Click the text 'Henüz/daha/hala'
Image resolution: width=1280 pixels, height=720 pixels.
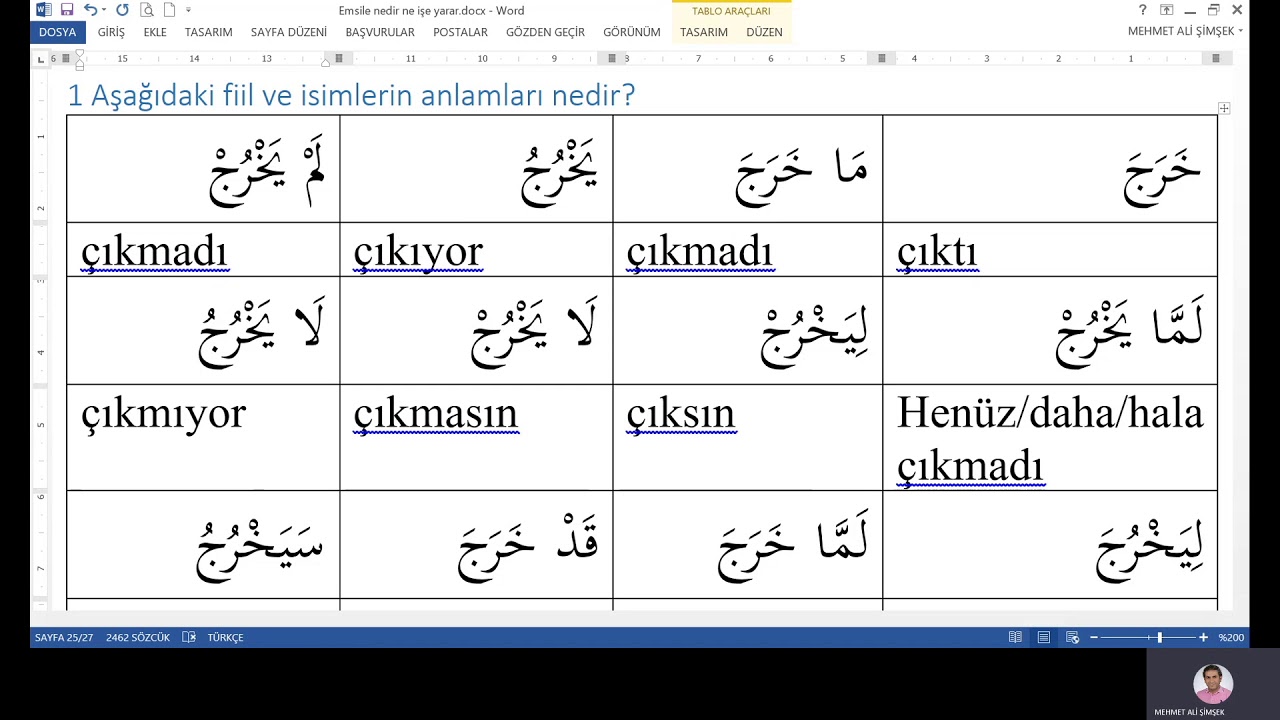tap(1050, 413)
